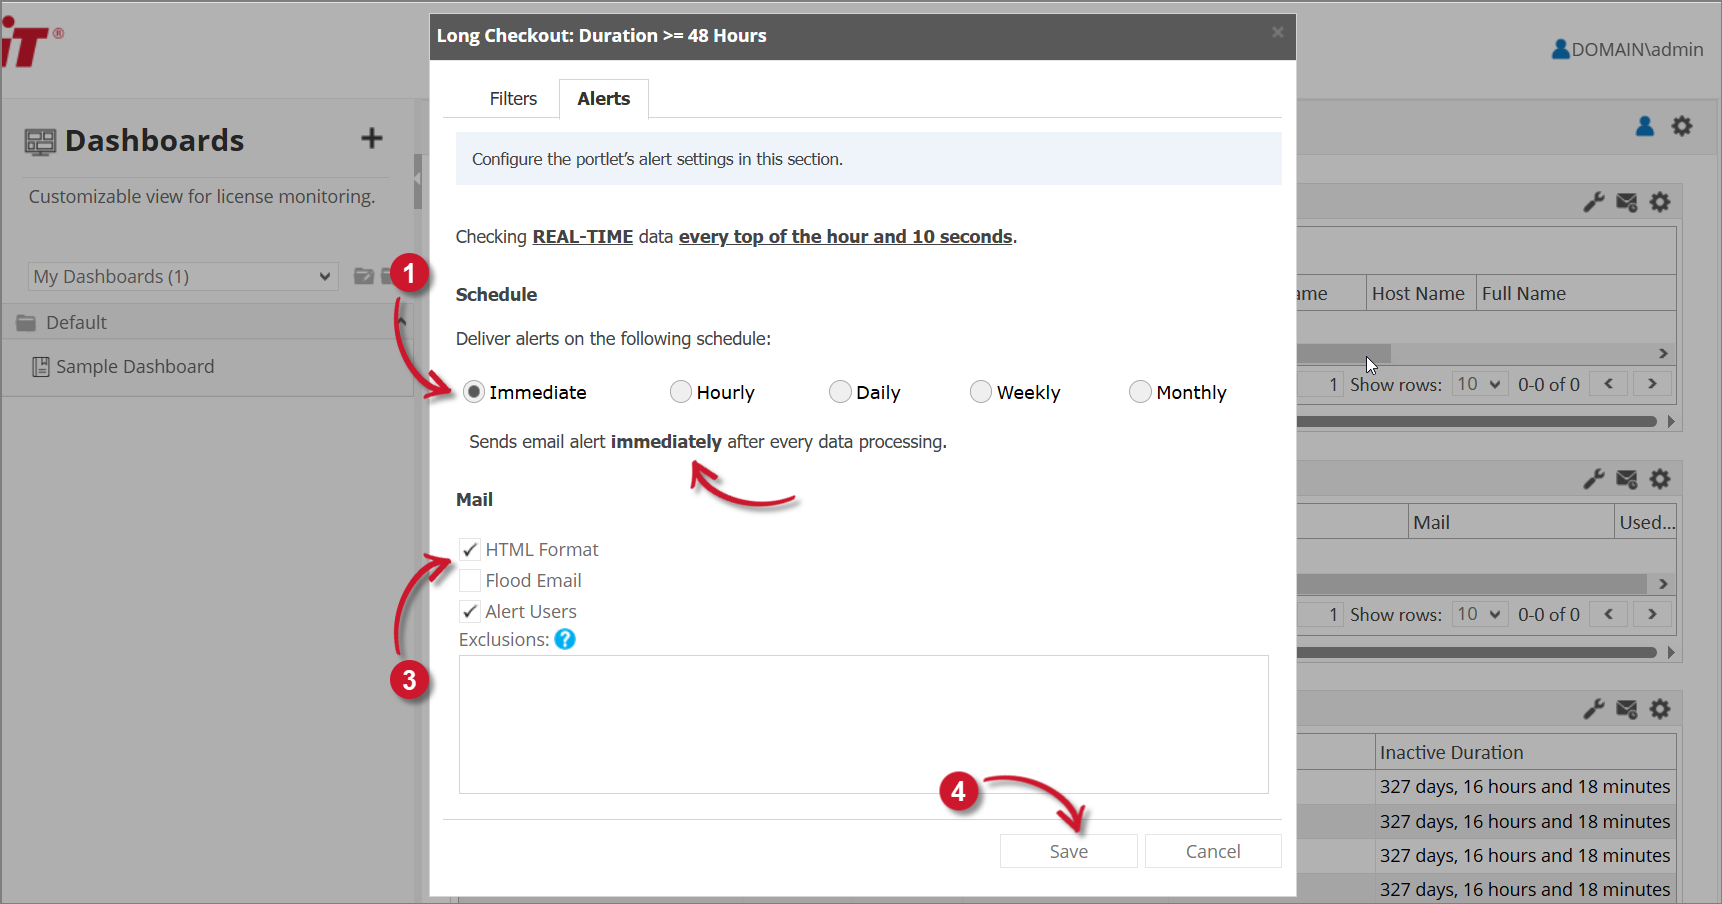Switch to the Filters tab
1722x904 pixels.
pos(513,98)
